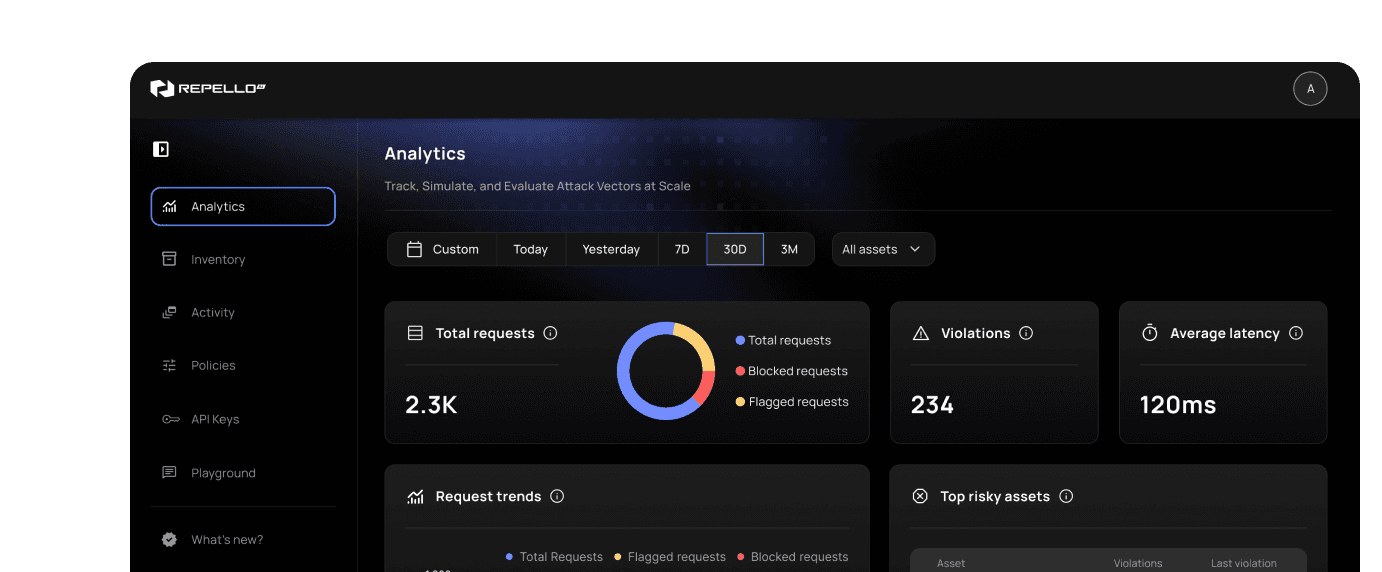Click the Last violation column header
Screen dimensions: 1382x572
1244,563
